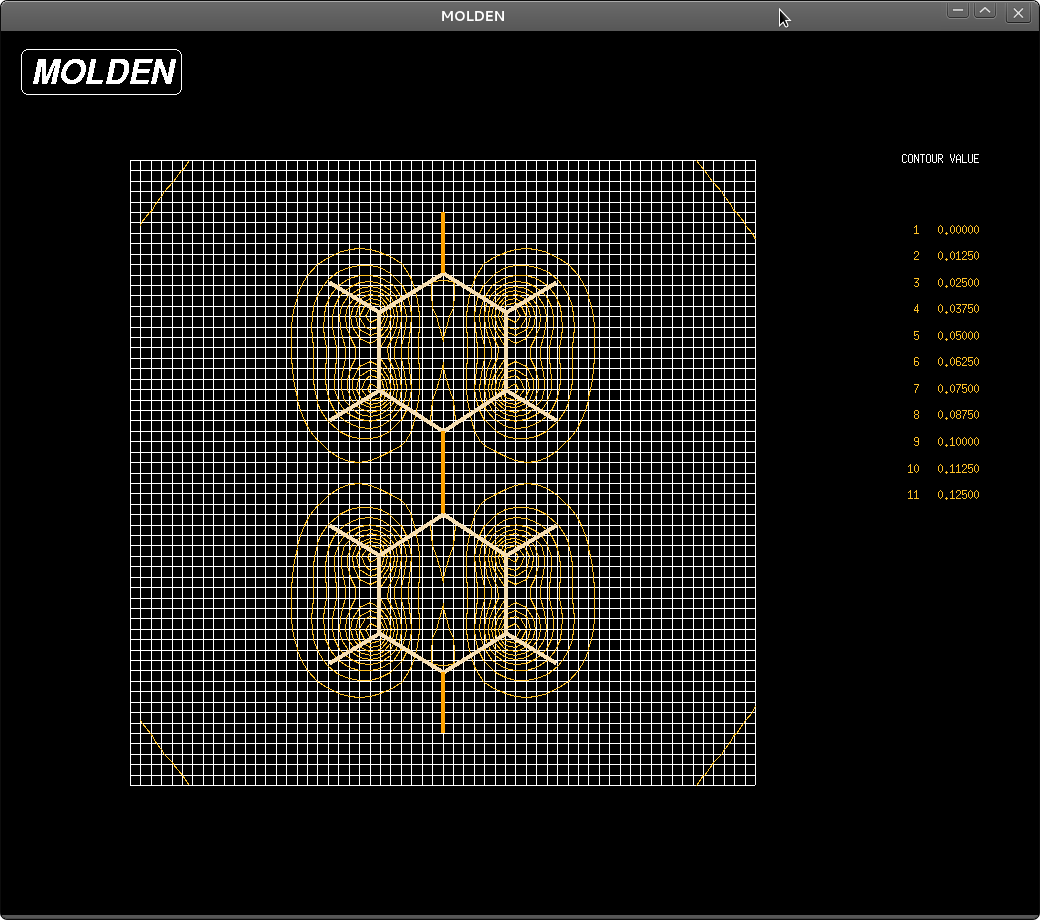Image resolution: width=1040 pixels, height=920 pixels.
Task: Click the MOLDEN title bar text
Action: point(472,15)
